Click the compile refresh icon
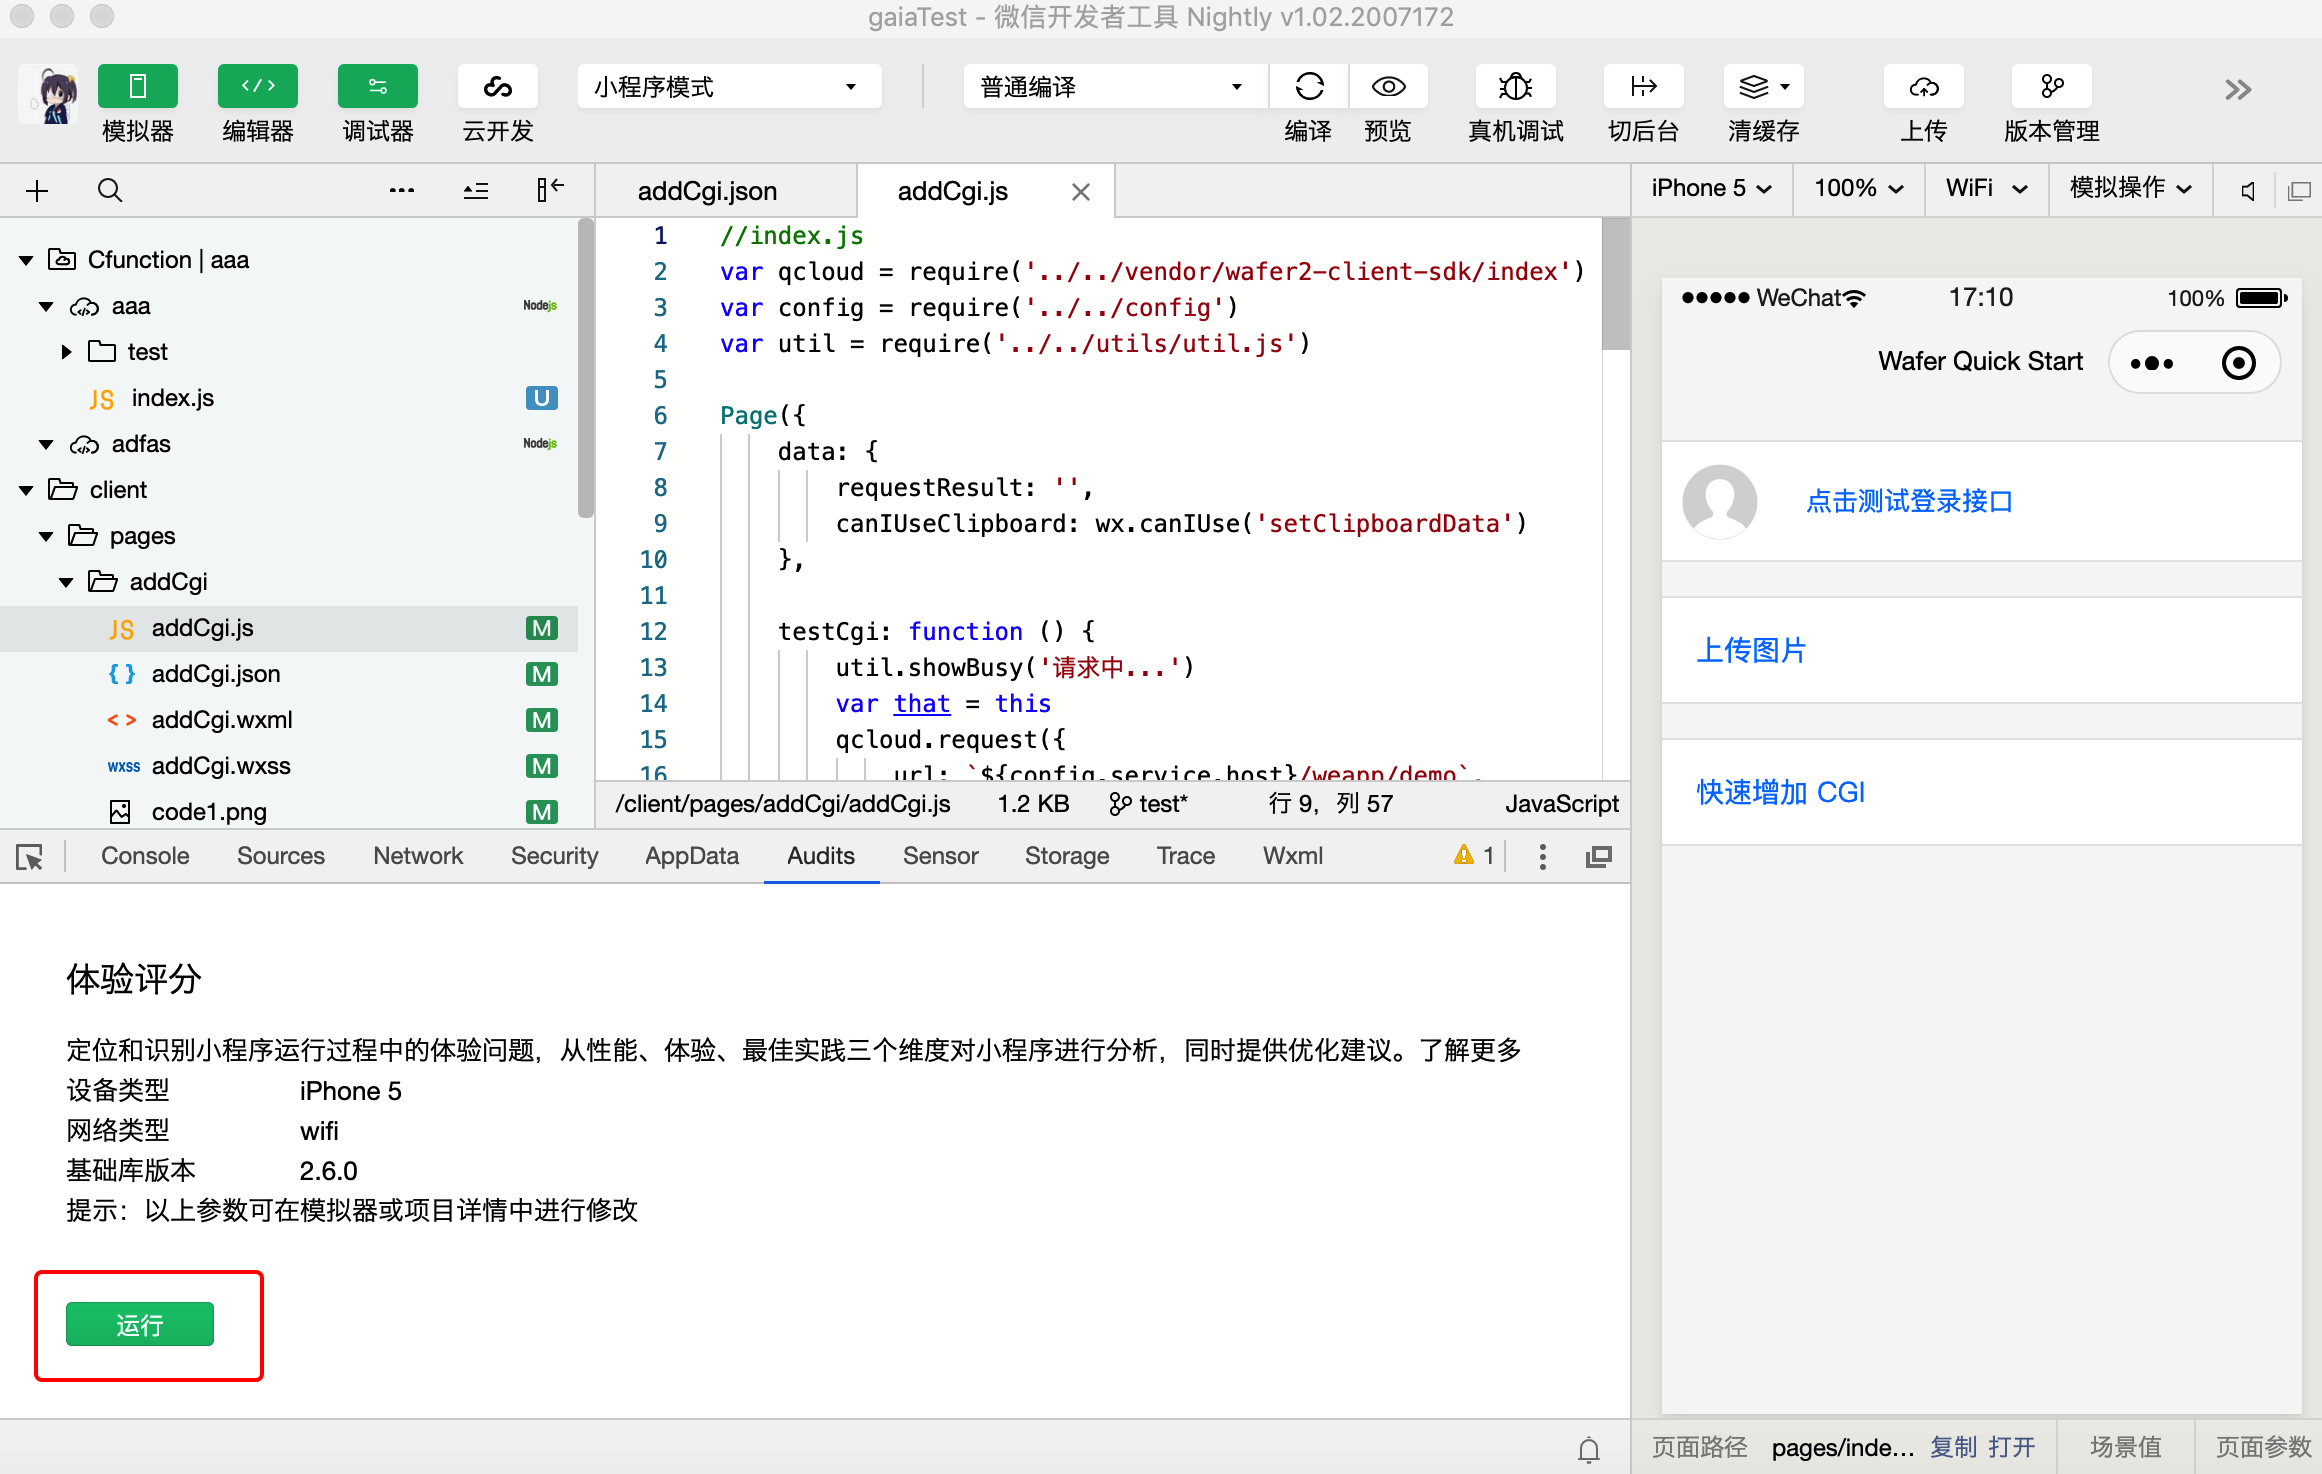 point(1309,87)
